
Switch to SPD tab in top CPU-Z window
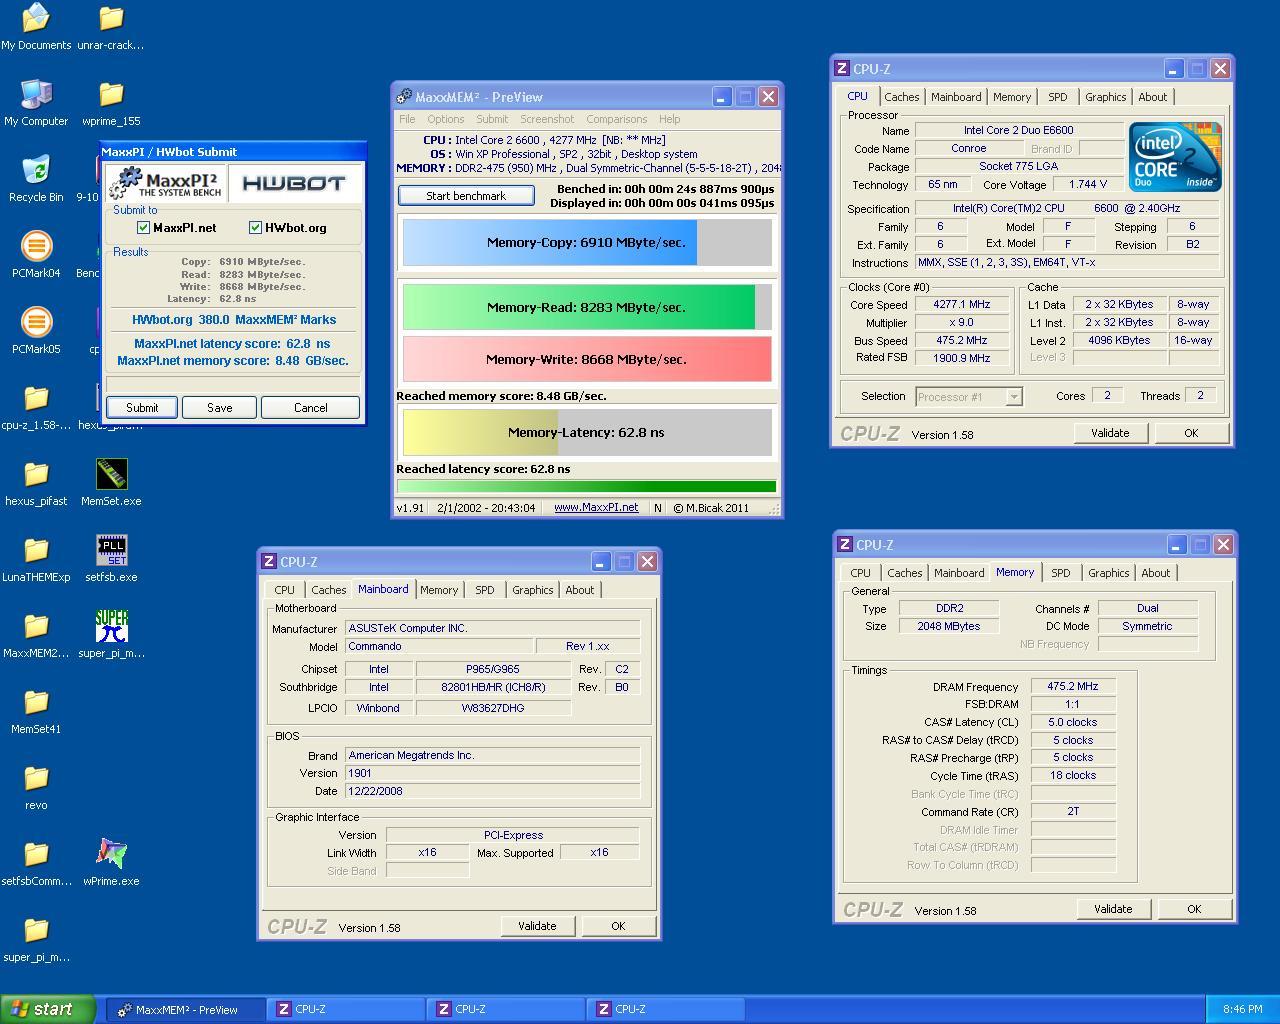(1057, 97)
